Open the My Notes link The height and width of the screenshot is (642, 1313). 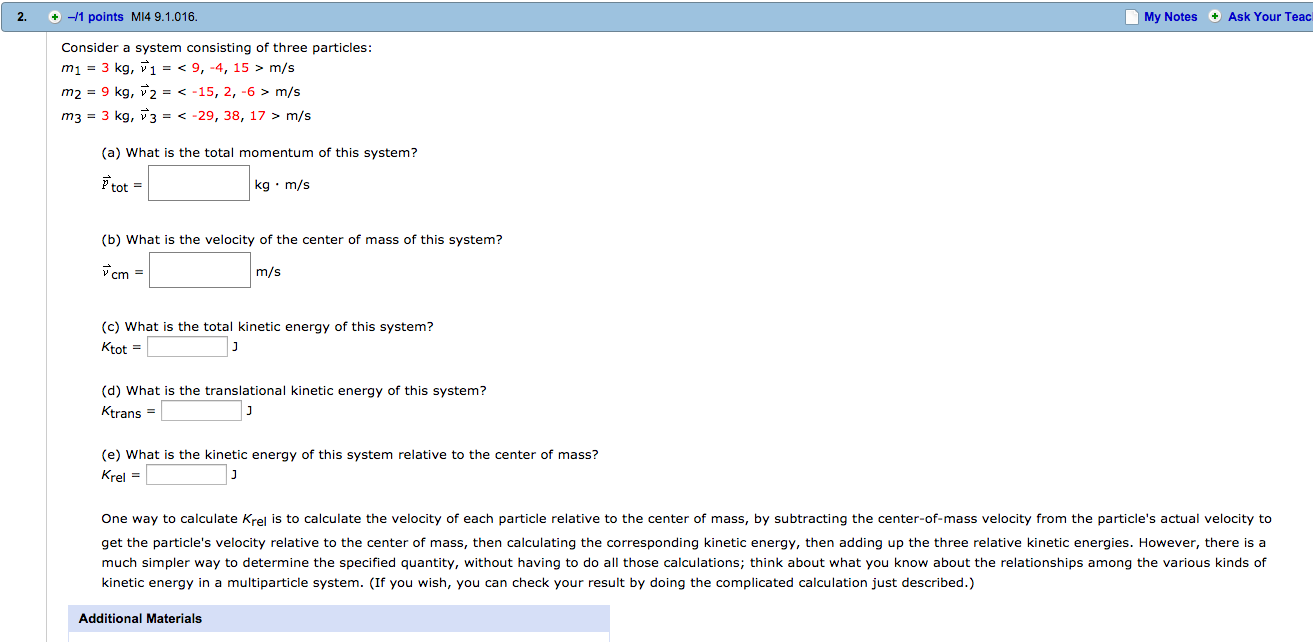coord(1170,17)
